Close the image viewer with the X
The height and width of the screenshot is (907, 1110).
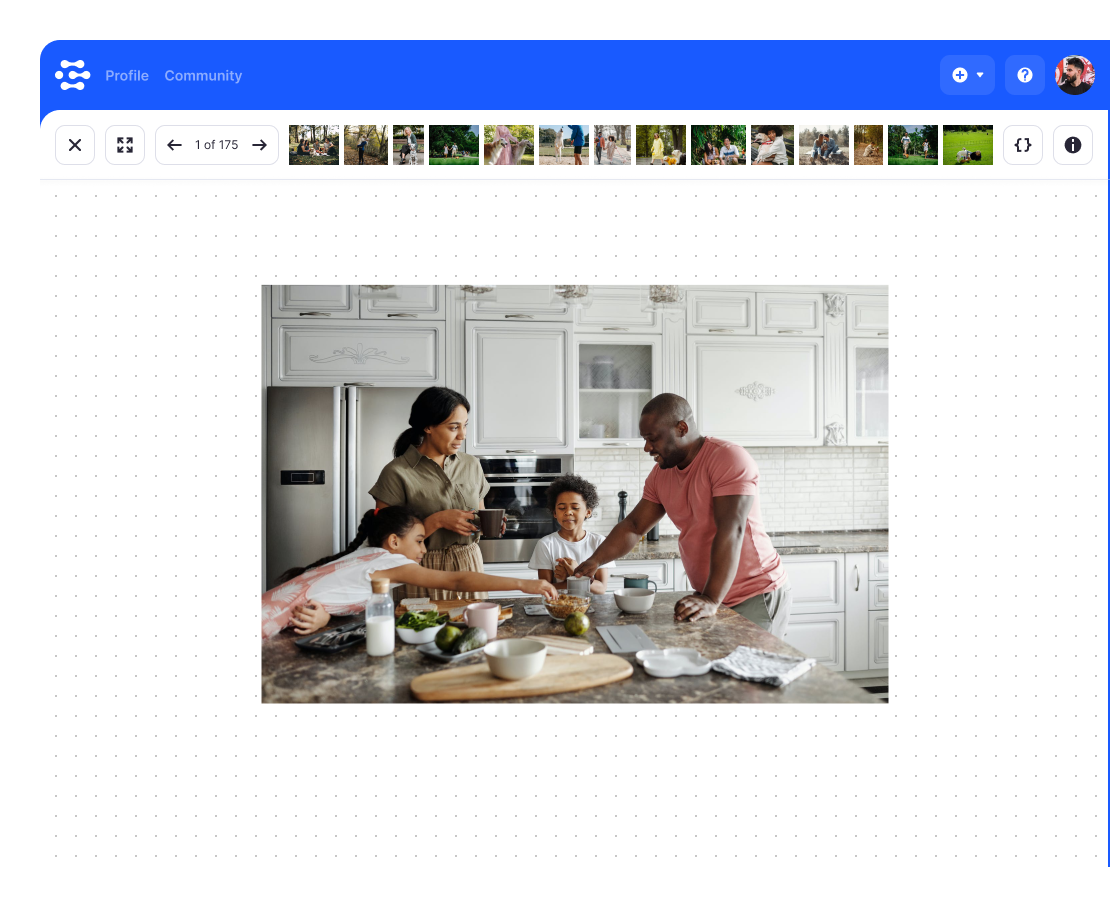[75, 145]
